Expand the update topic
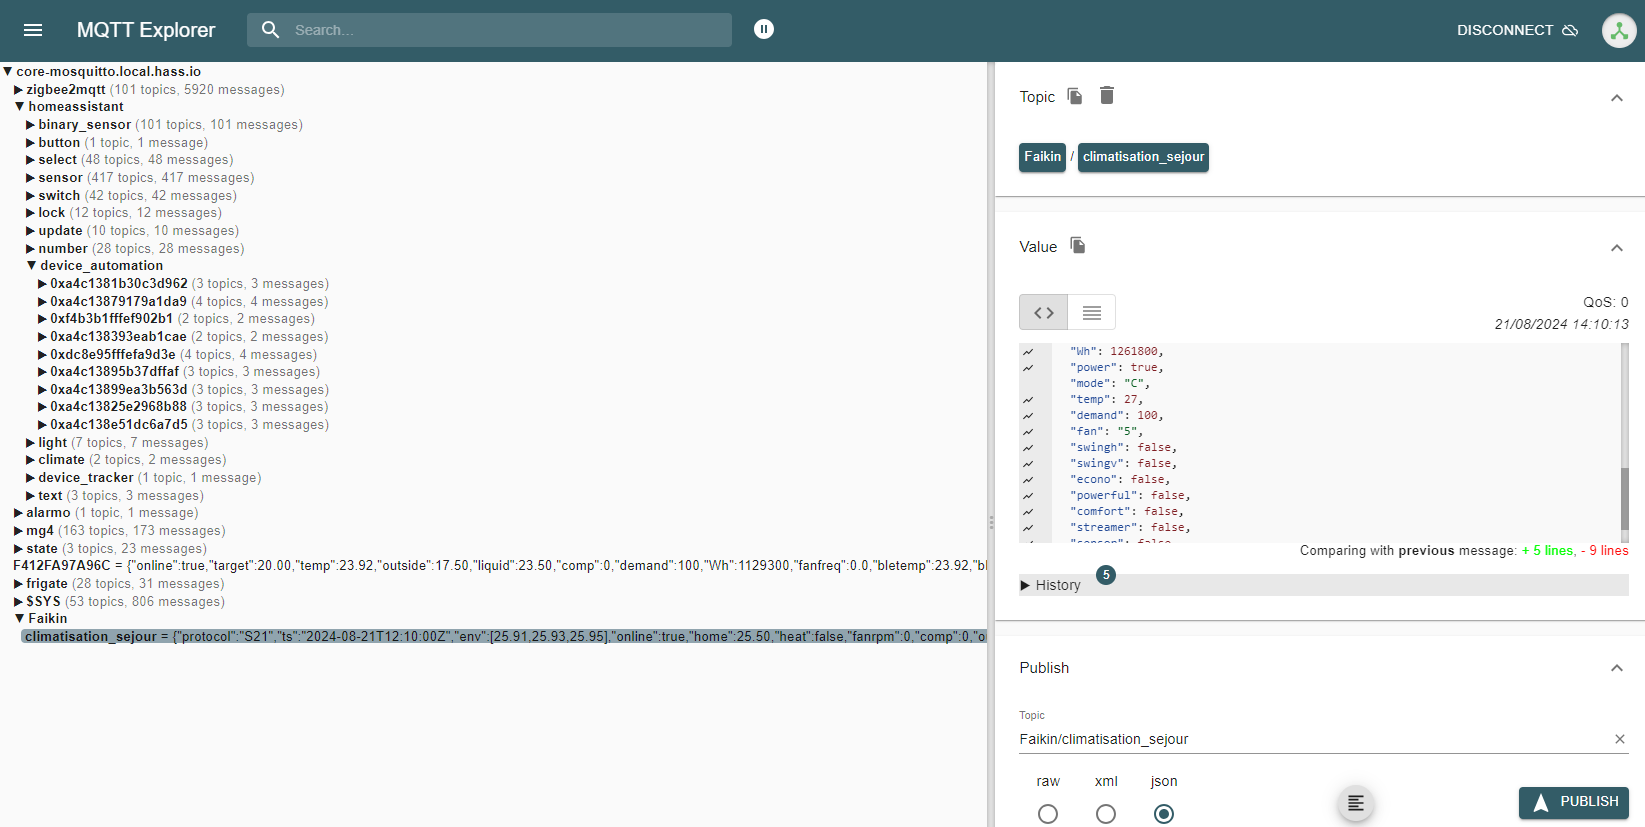This screenshot has width=1645, height=827. pos(30,231)
